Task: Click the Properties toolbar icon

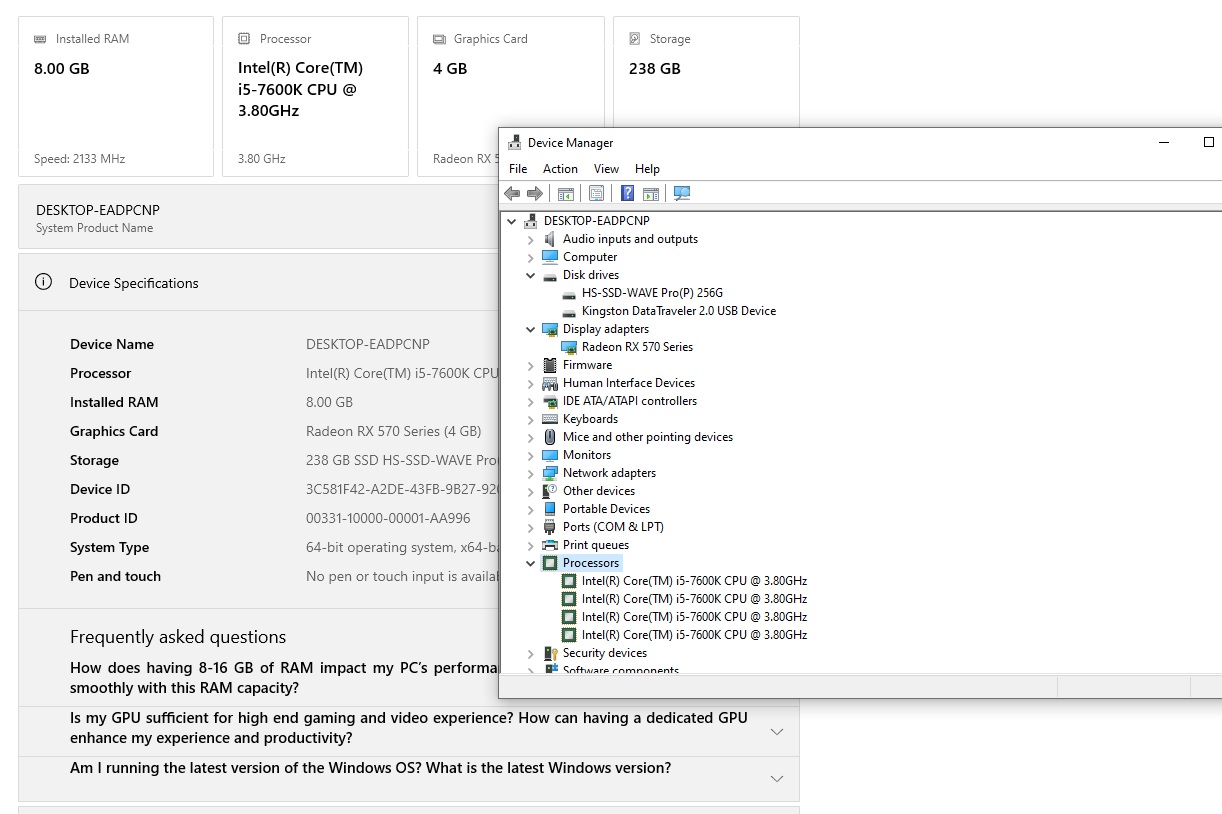Action: (596, 193)
